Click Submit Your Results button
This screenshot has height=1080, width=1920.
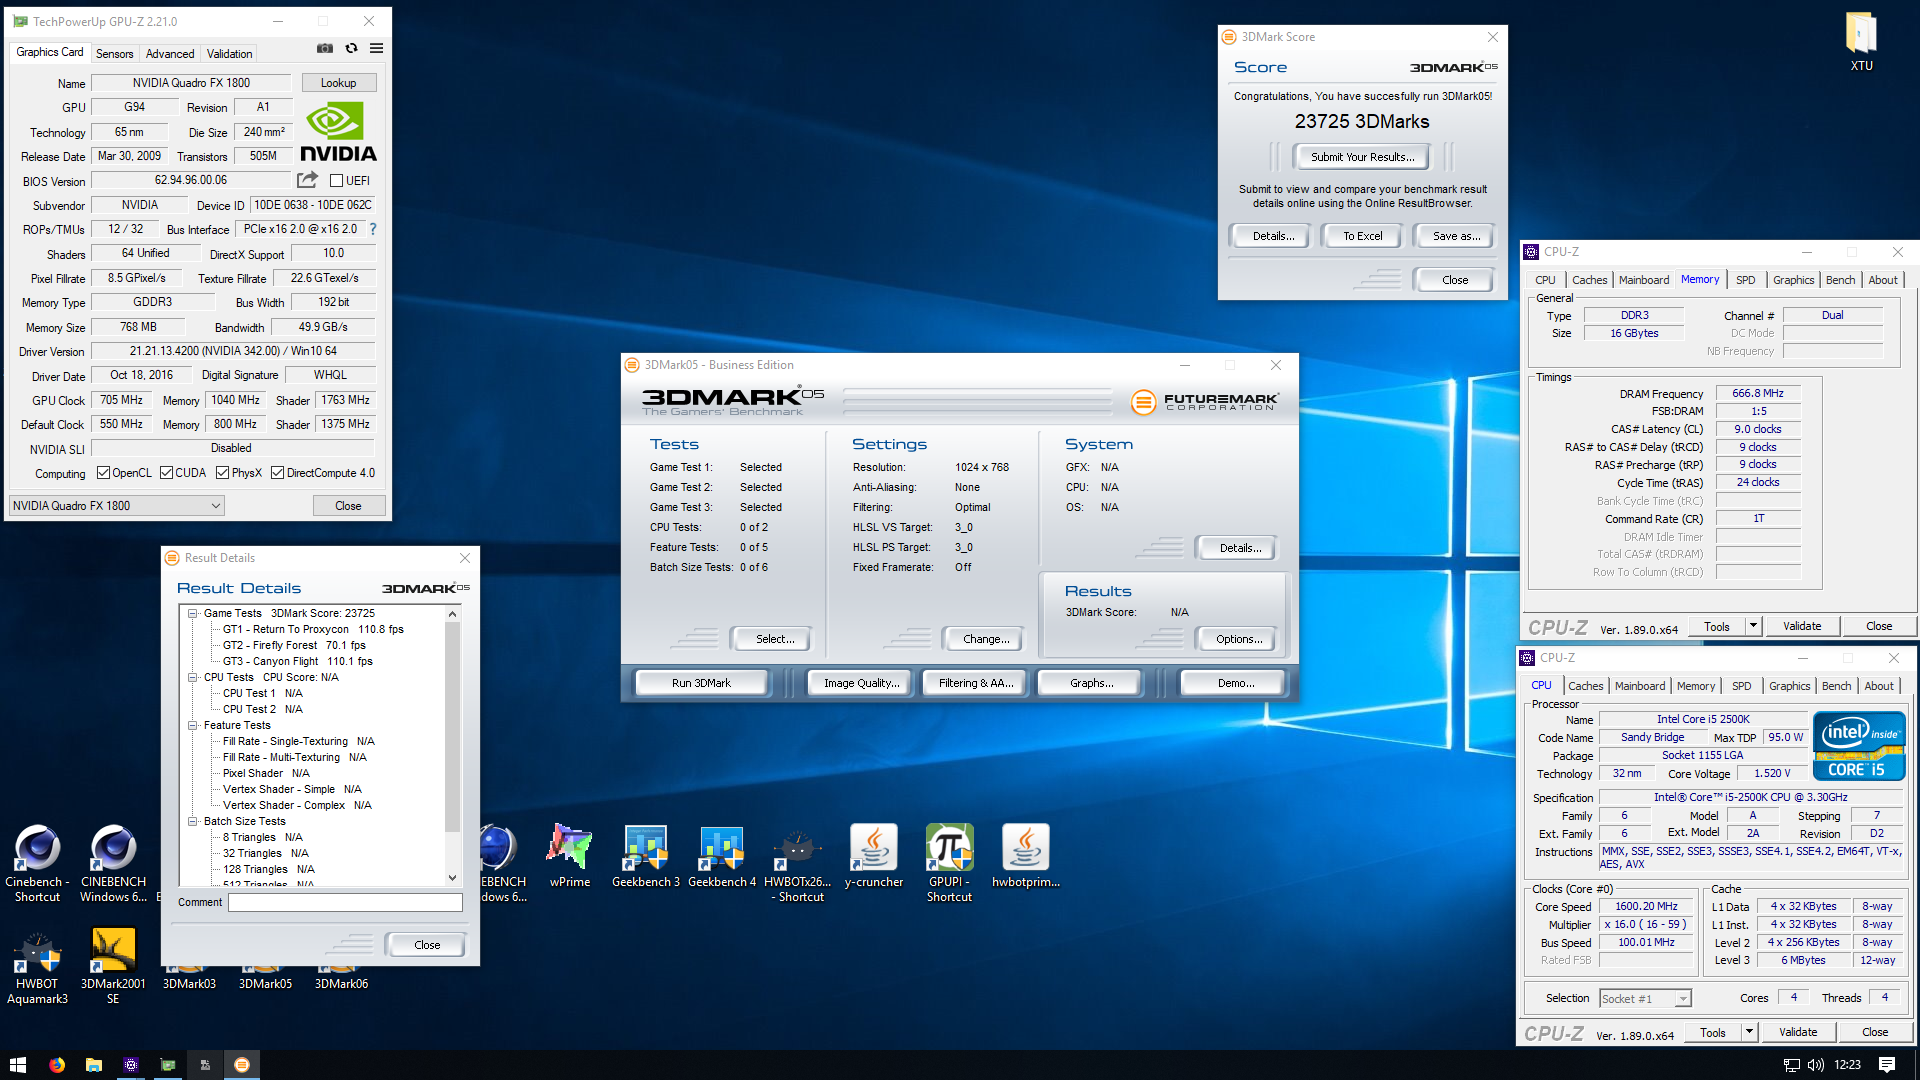click(x=1362, y=157)
